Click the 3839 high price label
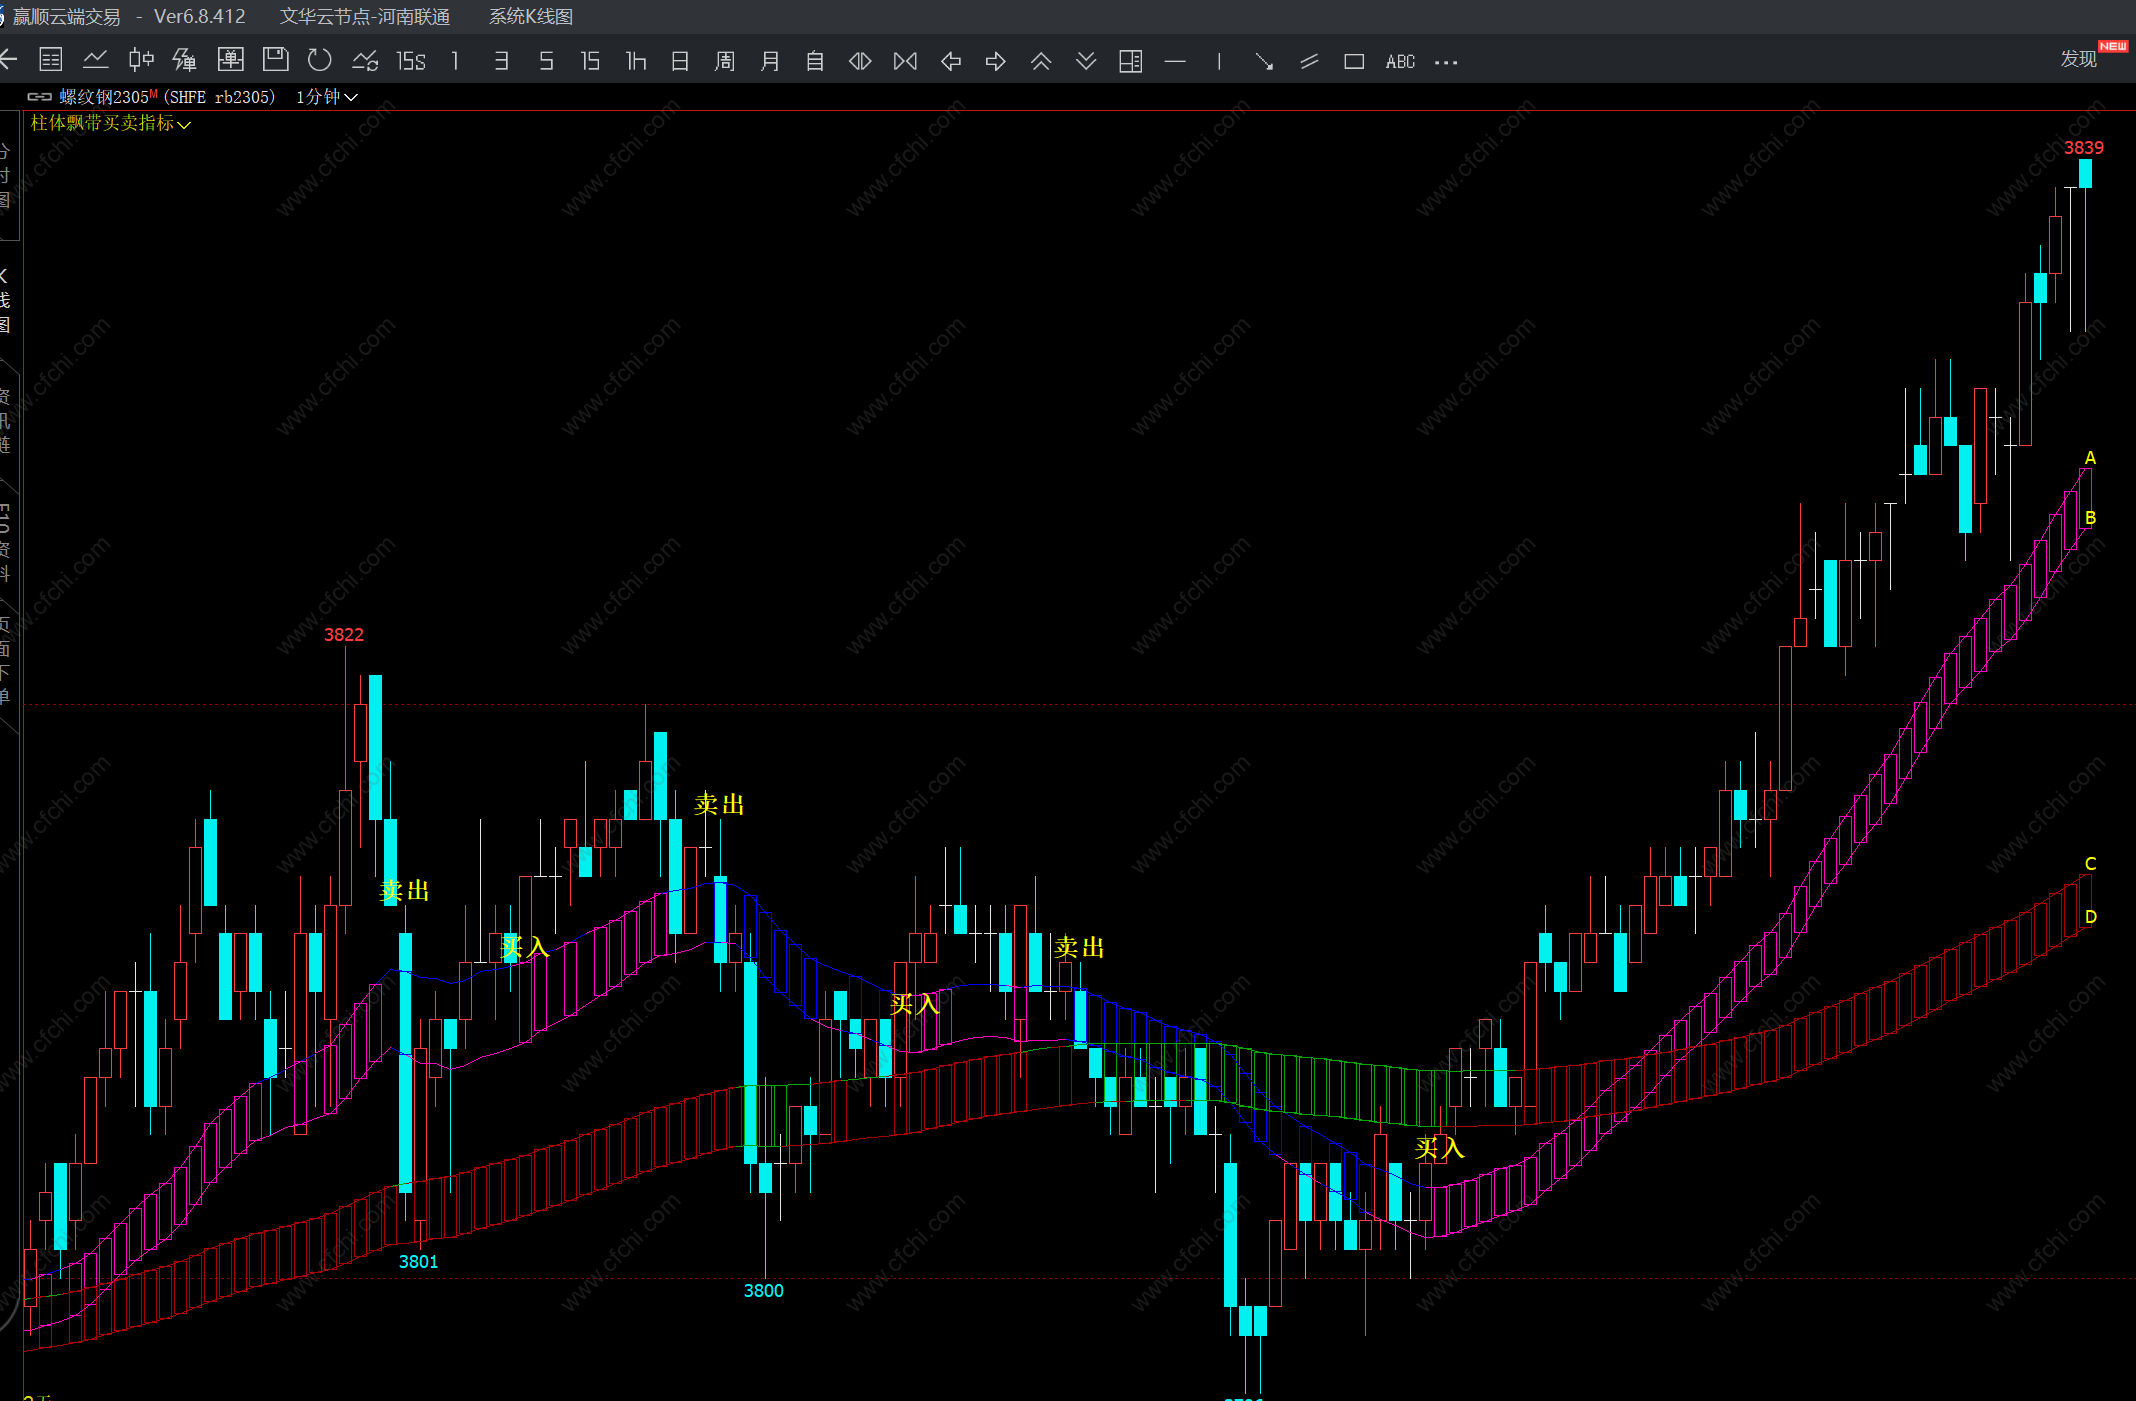Viewport: 2136px width, 1401px height. [2083, 148]
